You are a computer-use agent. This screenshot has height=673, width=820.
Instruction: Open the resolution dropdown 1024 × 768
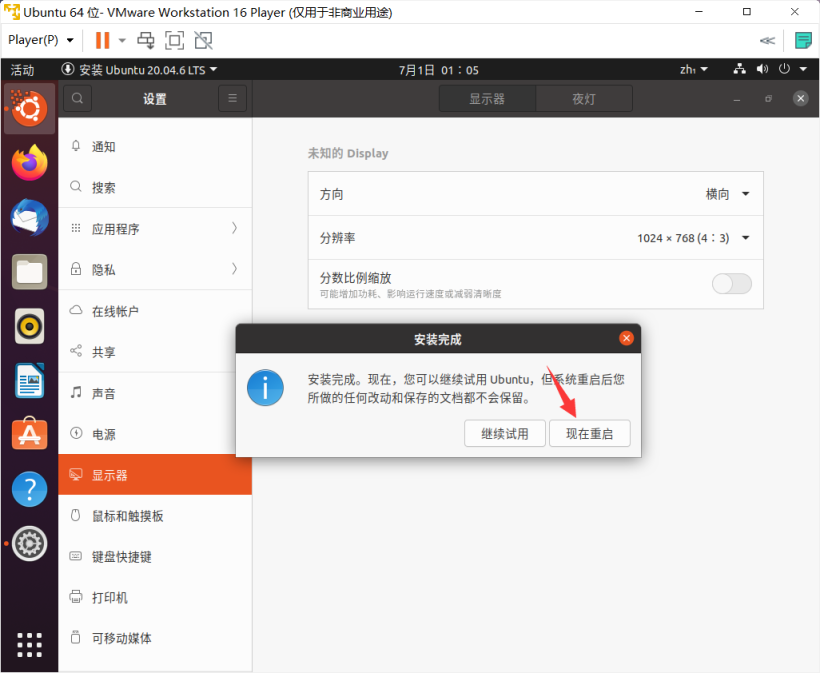pos(693,238)
